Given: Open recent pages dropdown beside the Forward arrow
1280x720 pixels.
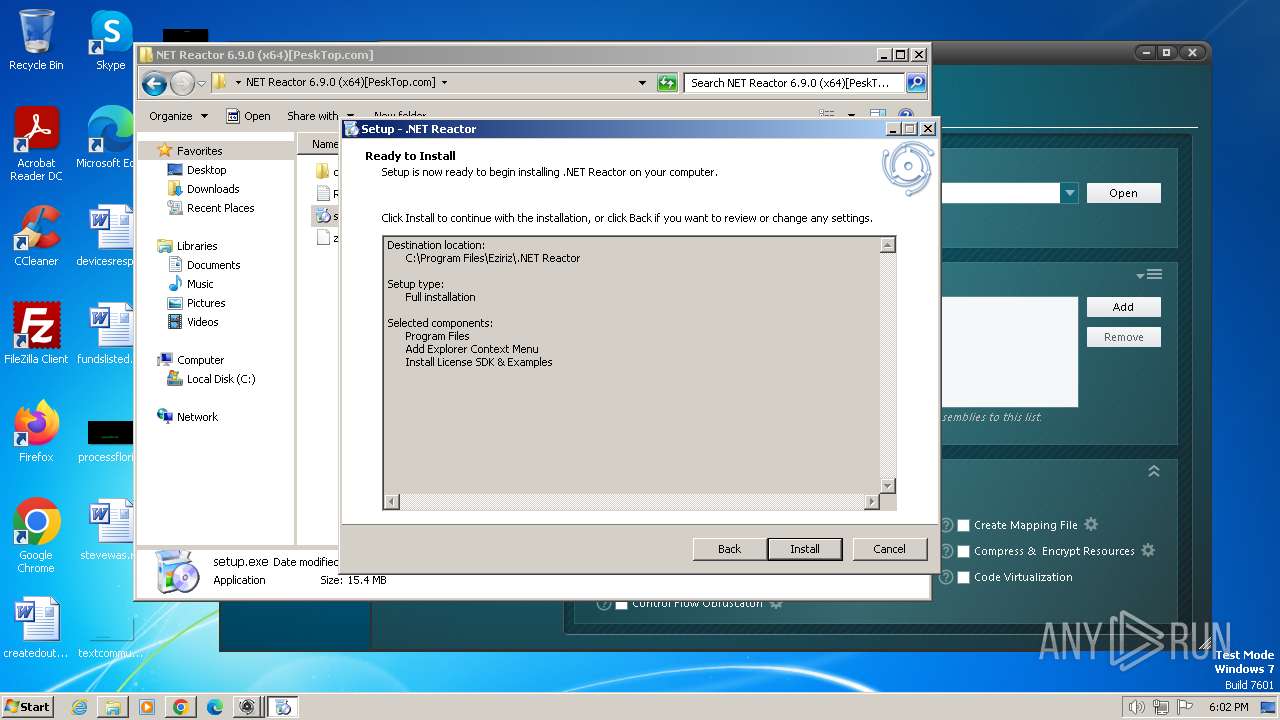Looking at the screenshot, I should coord(202,83).
